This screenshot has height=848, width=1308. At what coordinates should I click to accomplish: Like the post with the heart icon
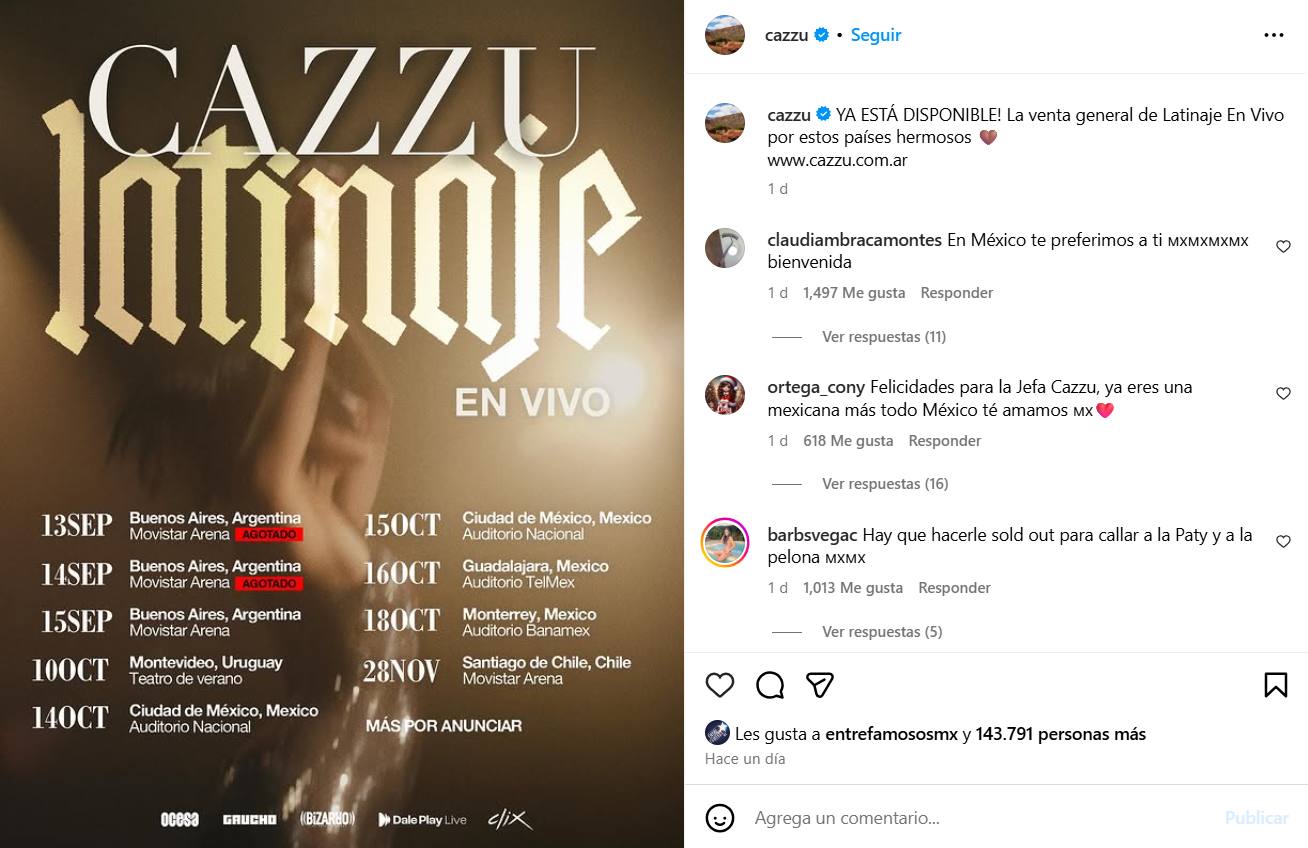[x=720, y=685]
